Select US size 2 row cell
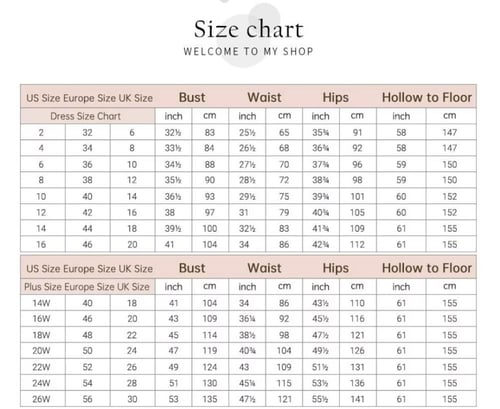 [x=41, y=132]
